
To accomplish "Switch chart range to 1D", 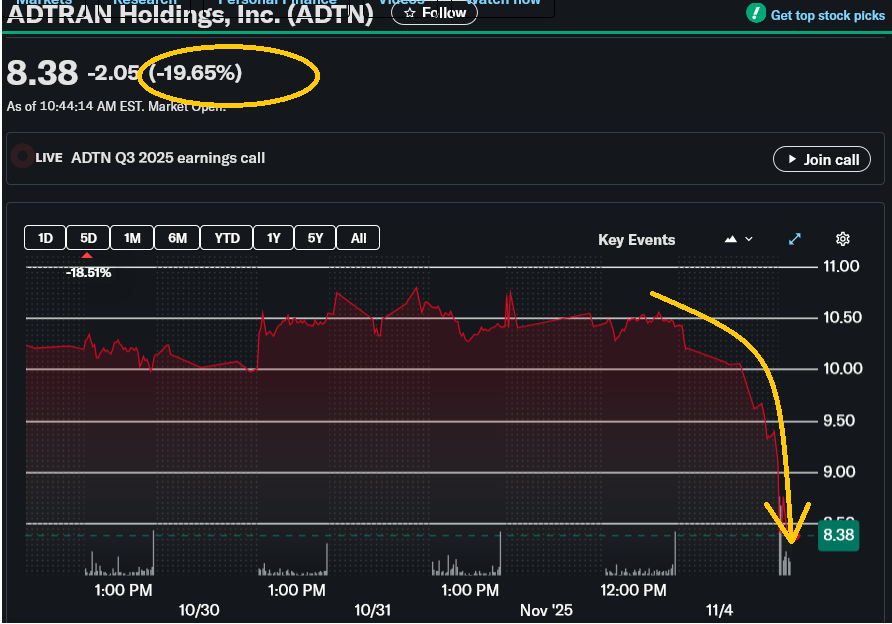I will 45,238.
